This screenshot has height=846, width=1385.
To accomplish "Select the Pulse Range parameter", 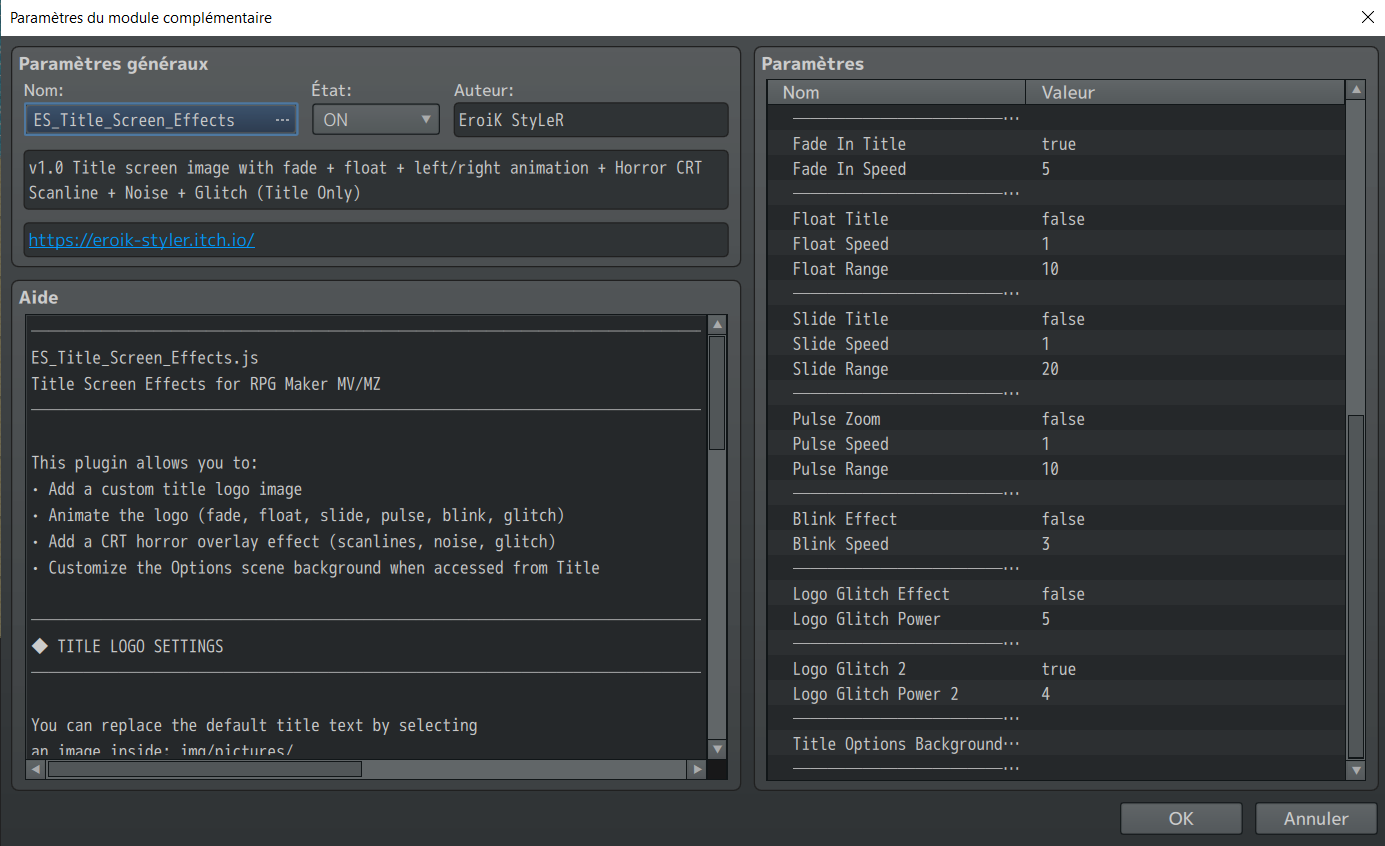I will [x=1056, y=469].
